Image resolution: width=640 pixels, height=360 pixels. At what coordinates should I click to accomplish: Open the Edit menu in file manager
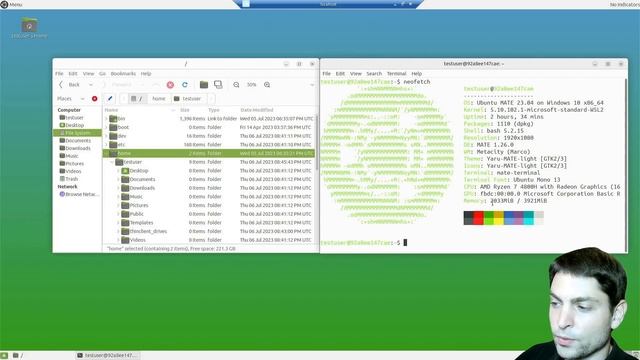coord(73,73)
